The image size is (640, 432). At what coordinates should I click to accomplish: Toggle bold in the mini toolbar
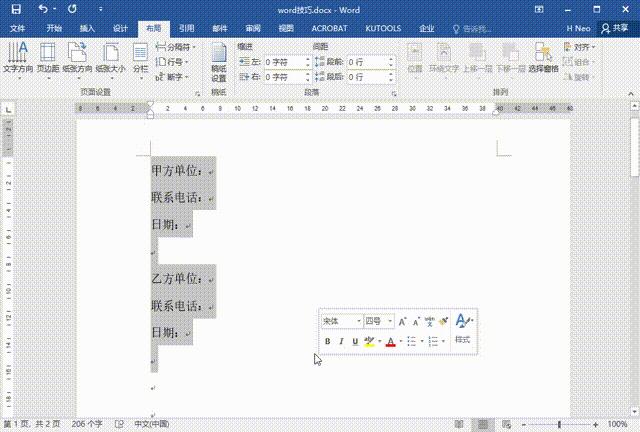[x=327, y=341]
